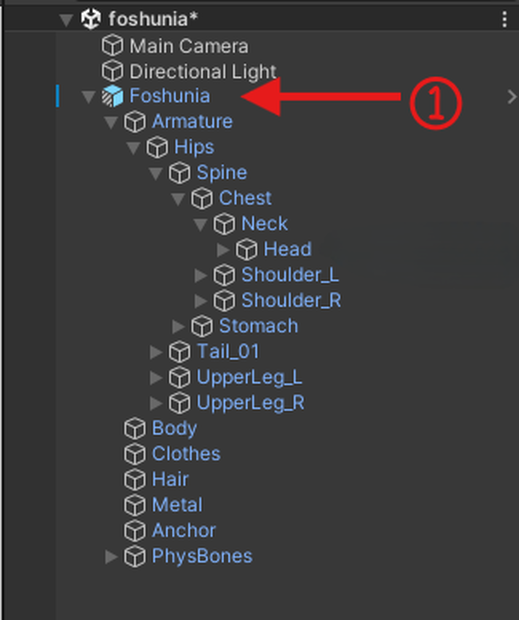Image resolution: width=519 pixels, height=620 pixels.
Task: Click the cube icon next to Armature
Action: (135, 122)
